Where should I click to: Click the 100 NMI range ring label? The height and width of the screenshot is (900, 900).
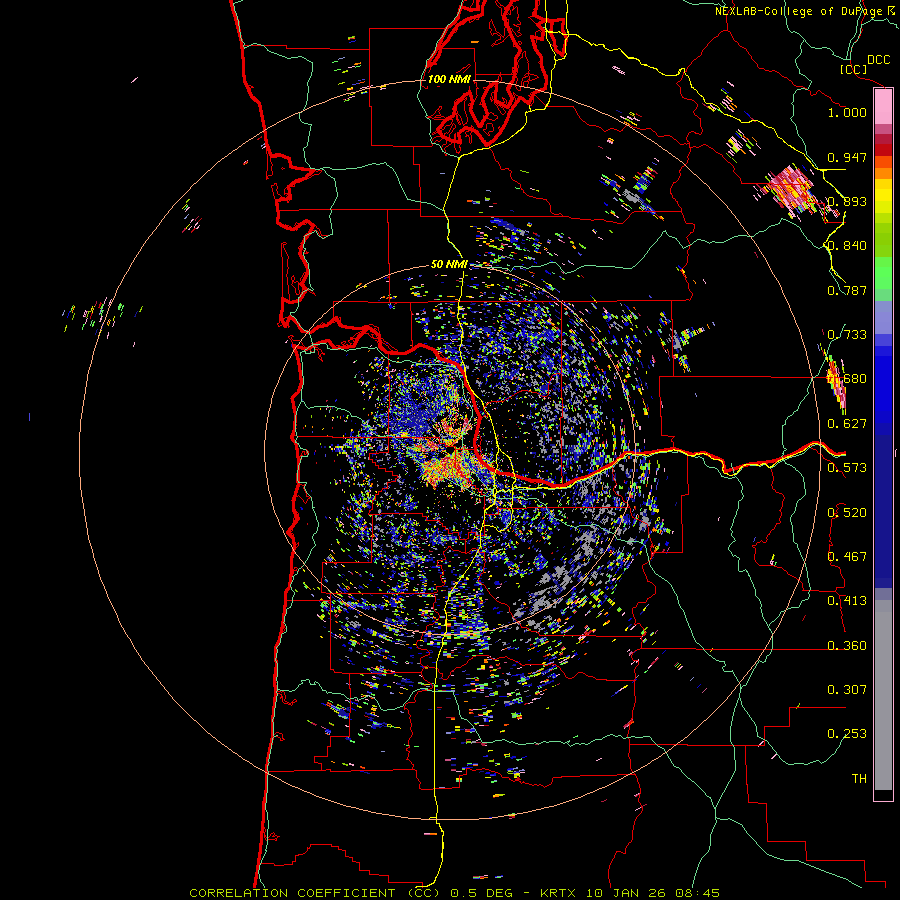point(449,79)
